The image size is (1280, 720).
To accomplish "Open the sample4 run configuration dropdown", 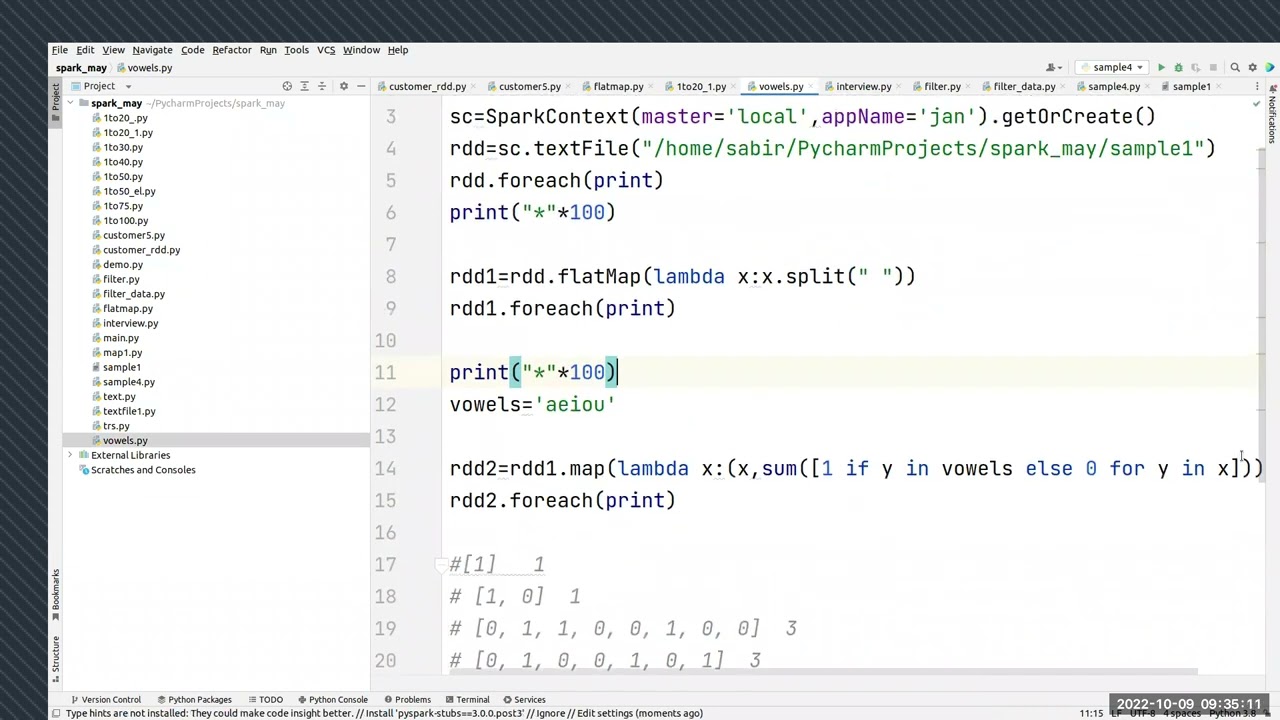I will pos(1111,68).
